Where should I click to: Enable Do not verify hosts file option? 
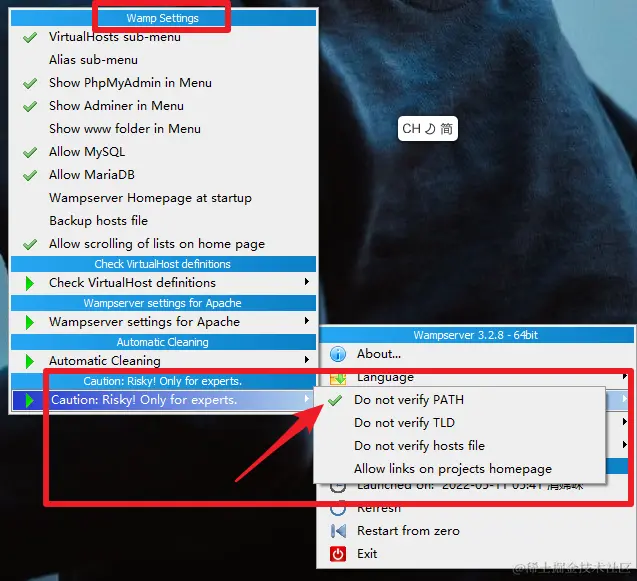(459, 446)
